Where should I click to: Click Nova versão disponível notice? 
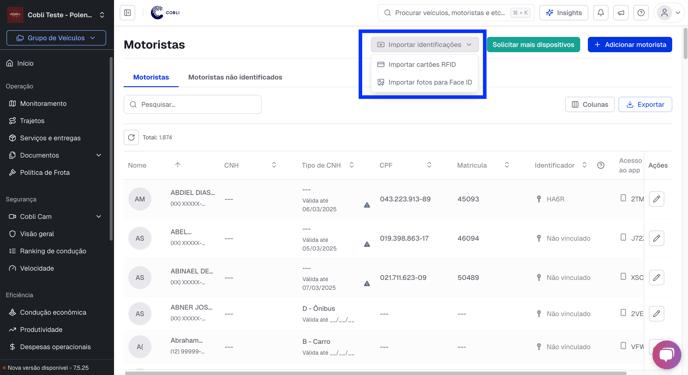46,368
